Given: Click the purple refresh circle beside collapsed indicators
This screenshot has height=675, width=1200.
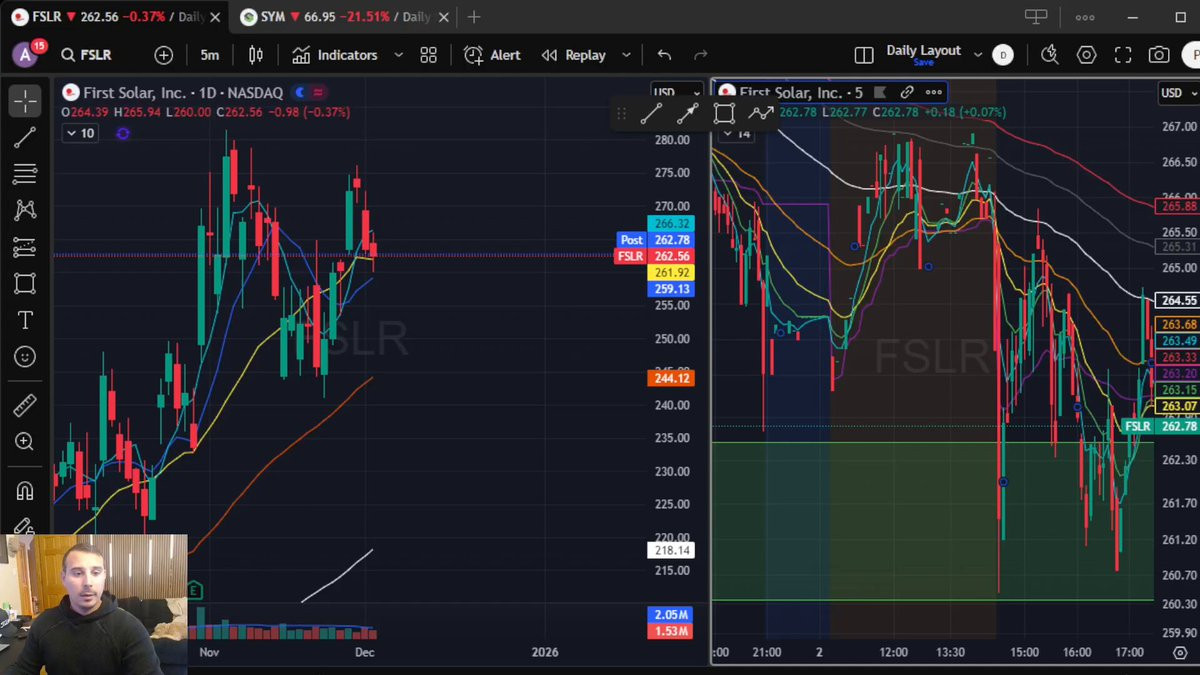Looking at the screenshot, I should 123,133.
